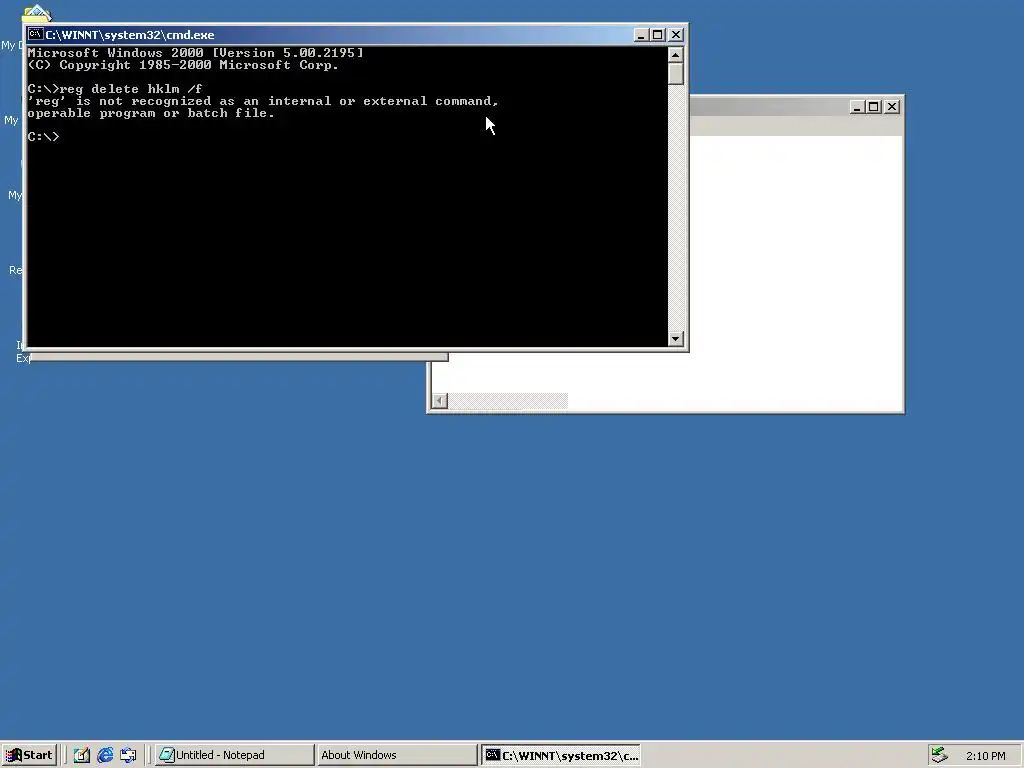The image size is (1024, 768).
Task: Click the Show Desktop quick launch icon
Action: 81,755
